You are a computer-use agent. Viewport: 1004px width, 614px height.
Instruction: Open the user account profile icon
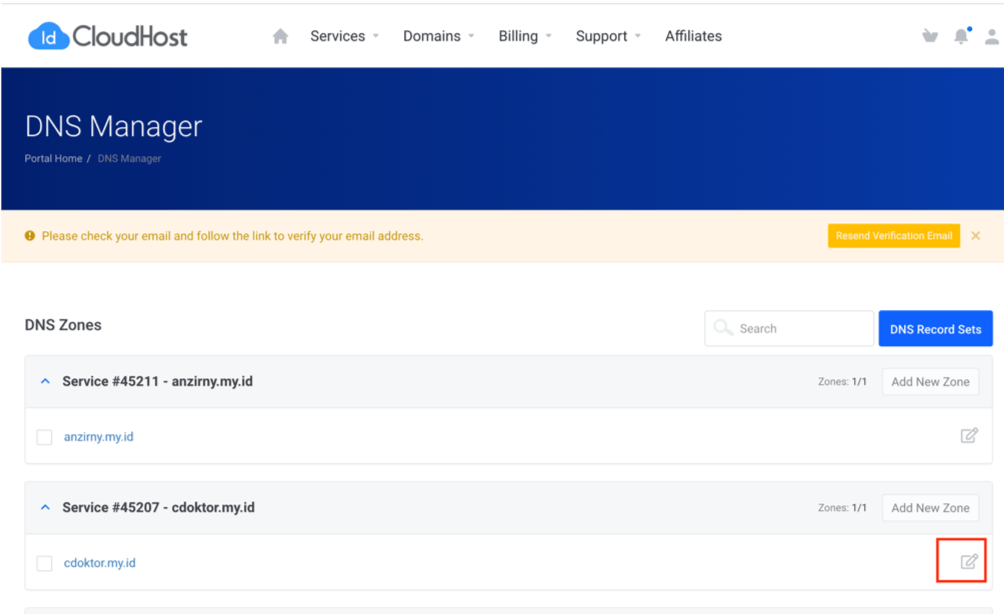tap(991, 37)
